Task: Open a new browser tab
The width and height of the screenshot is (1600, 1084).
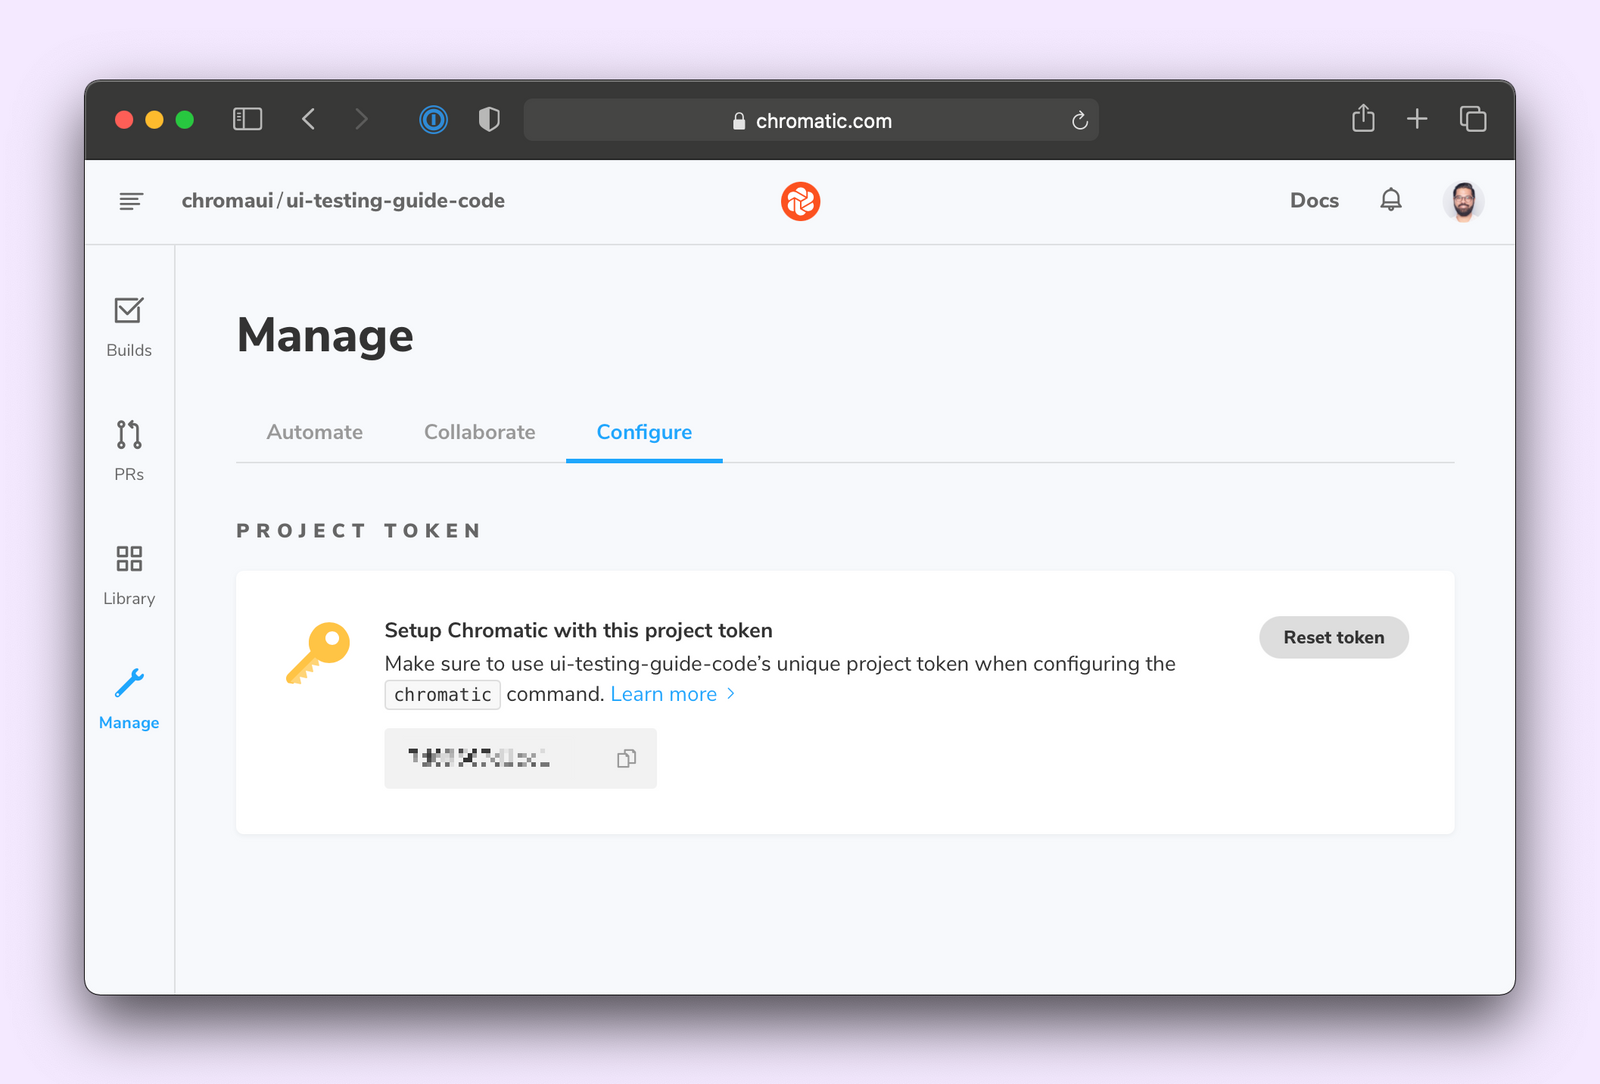Action: click(x=1417, y=119)
